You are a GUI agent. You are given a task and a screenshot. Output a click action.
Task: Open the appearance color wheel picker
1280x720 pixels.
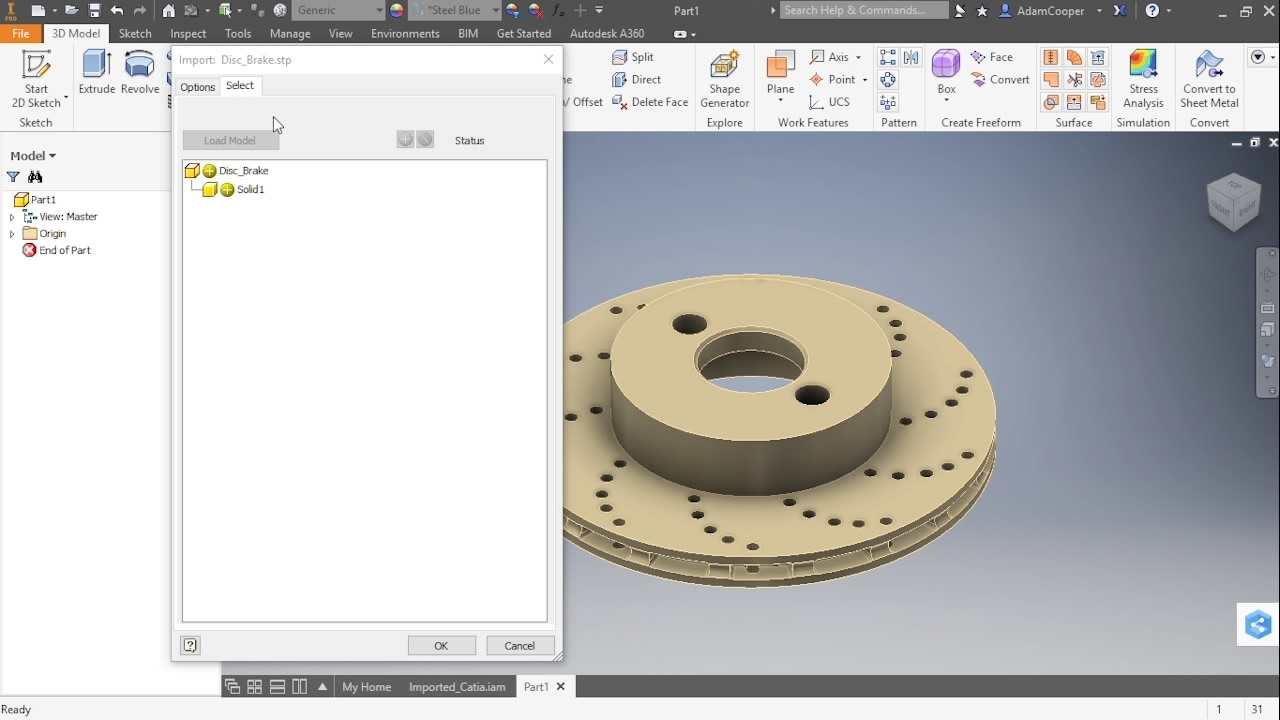point(397,10)
